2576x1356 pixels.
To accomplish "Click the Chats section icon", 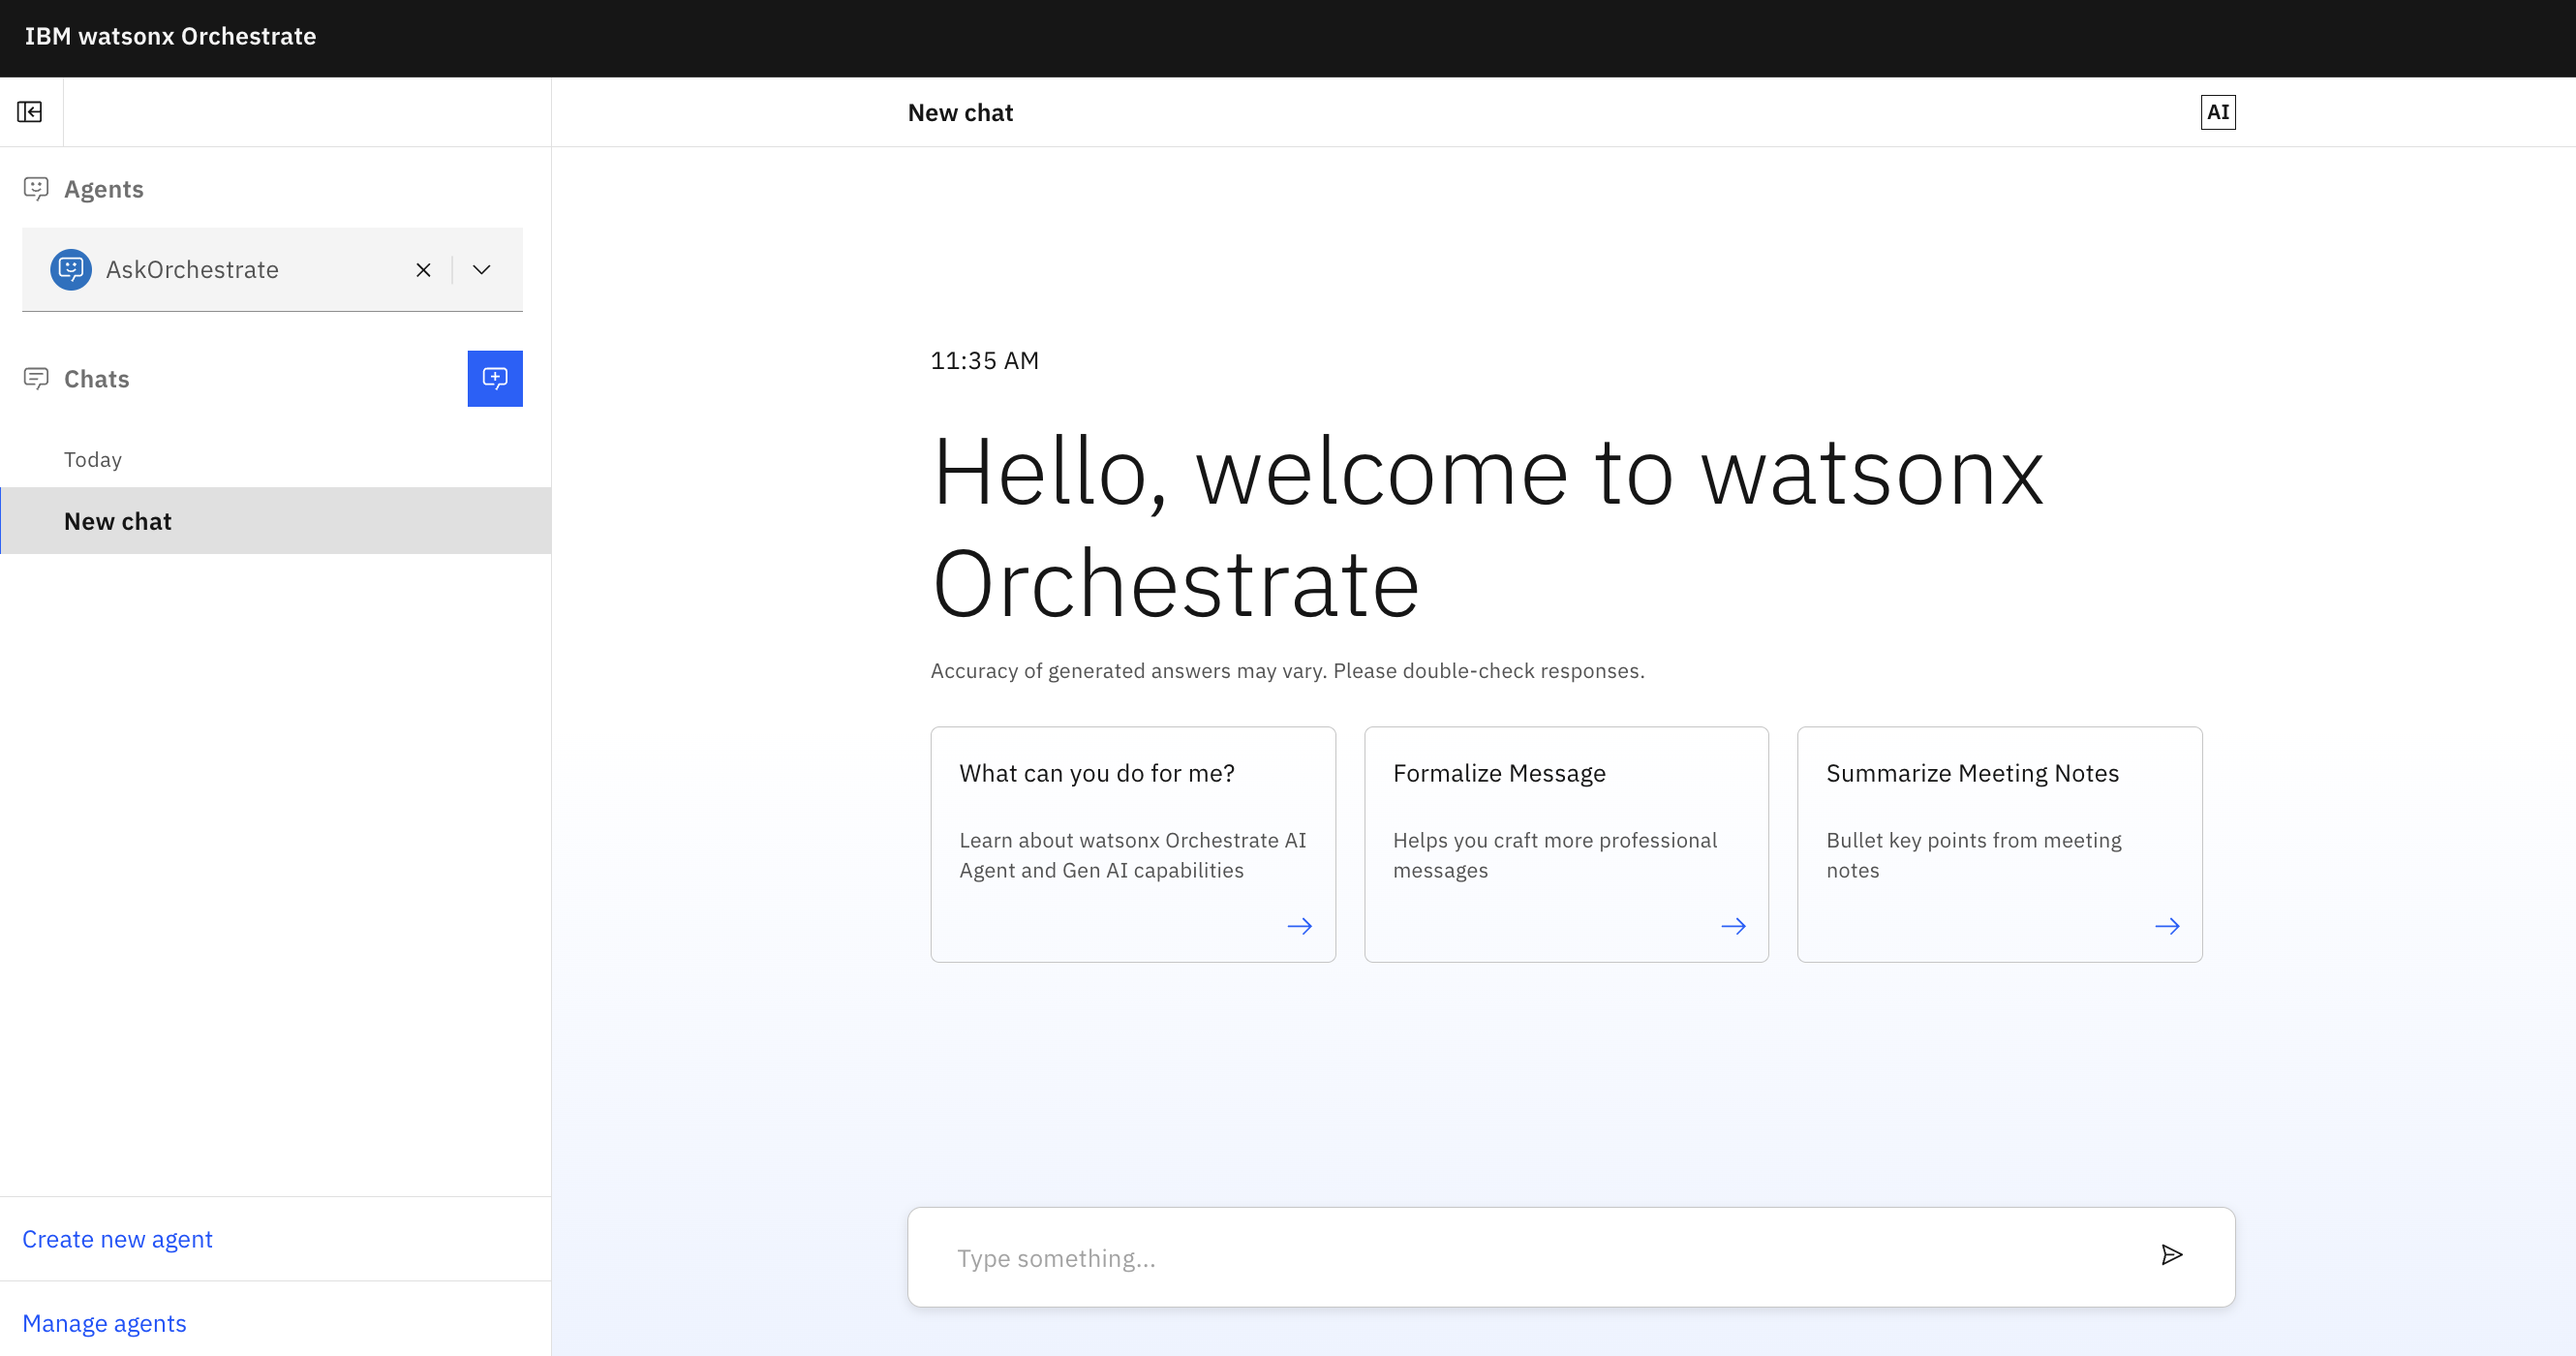I will pyautogui.click(x=36, y=379).
